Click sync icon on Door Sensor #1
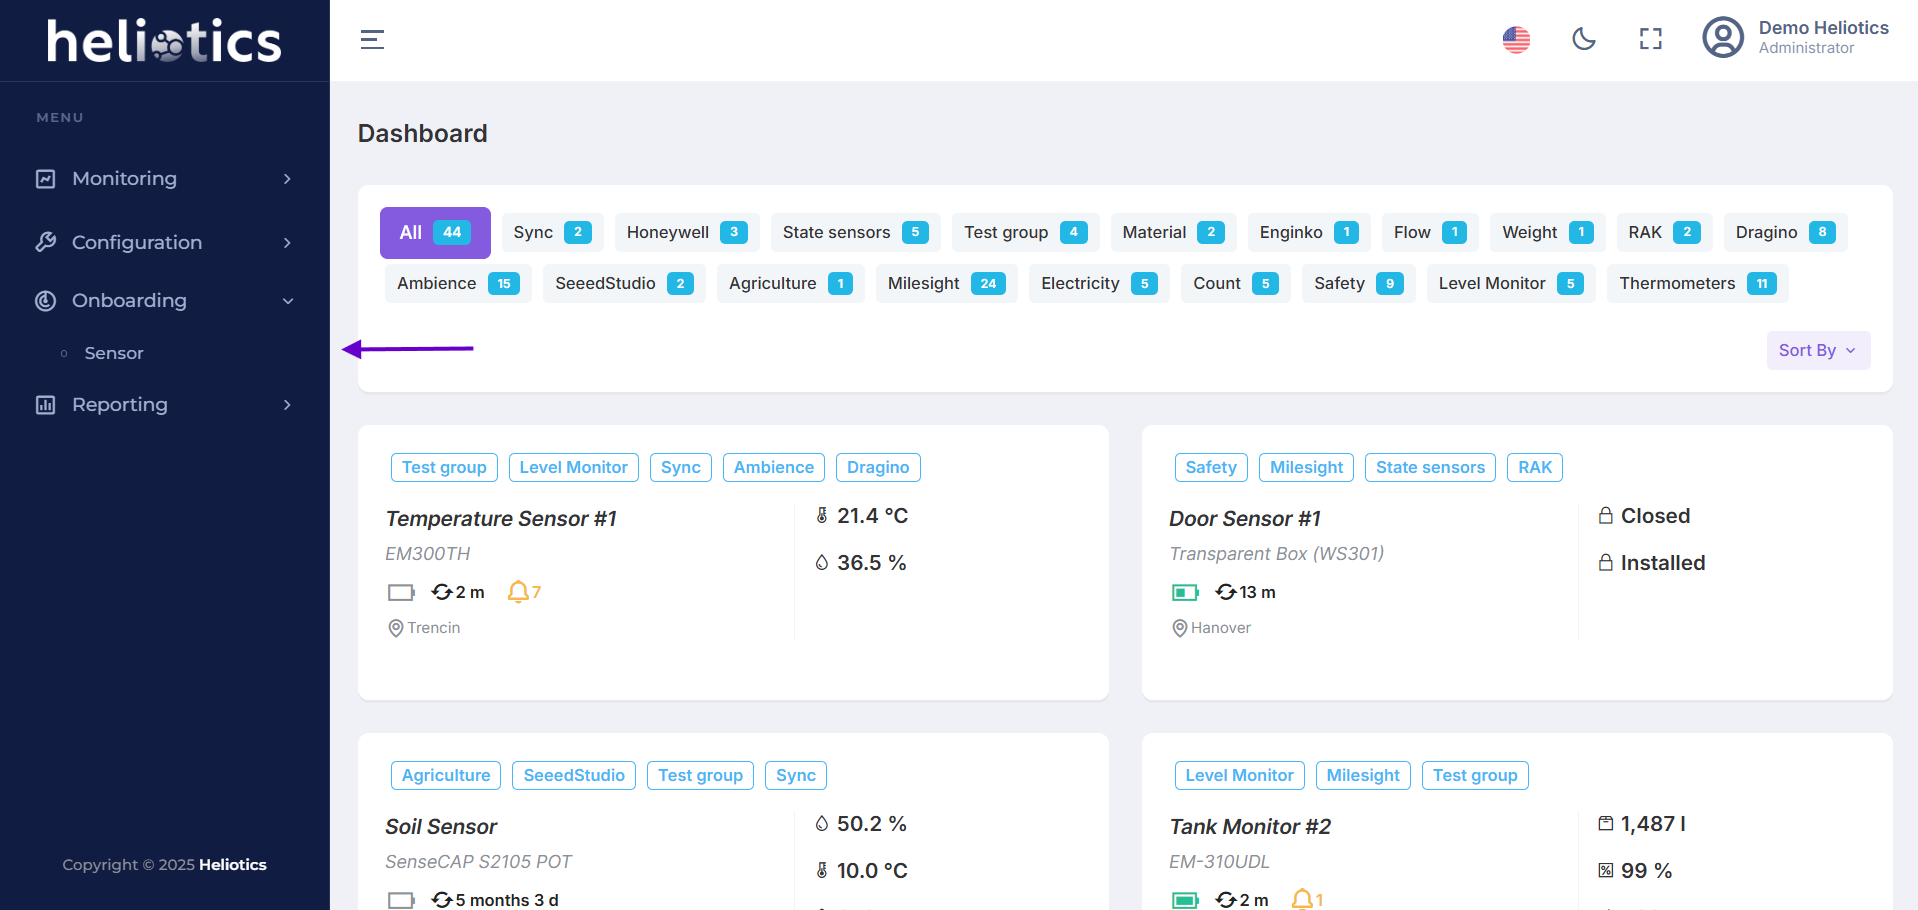 tap(1226, 592)
